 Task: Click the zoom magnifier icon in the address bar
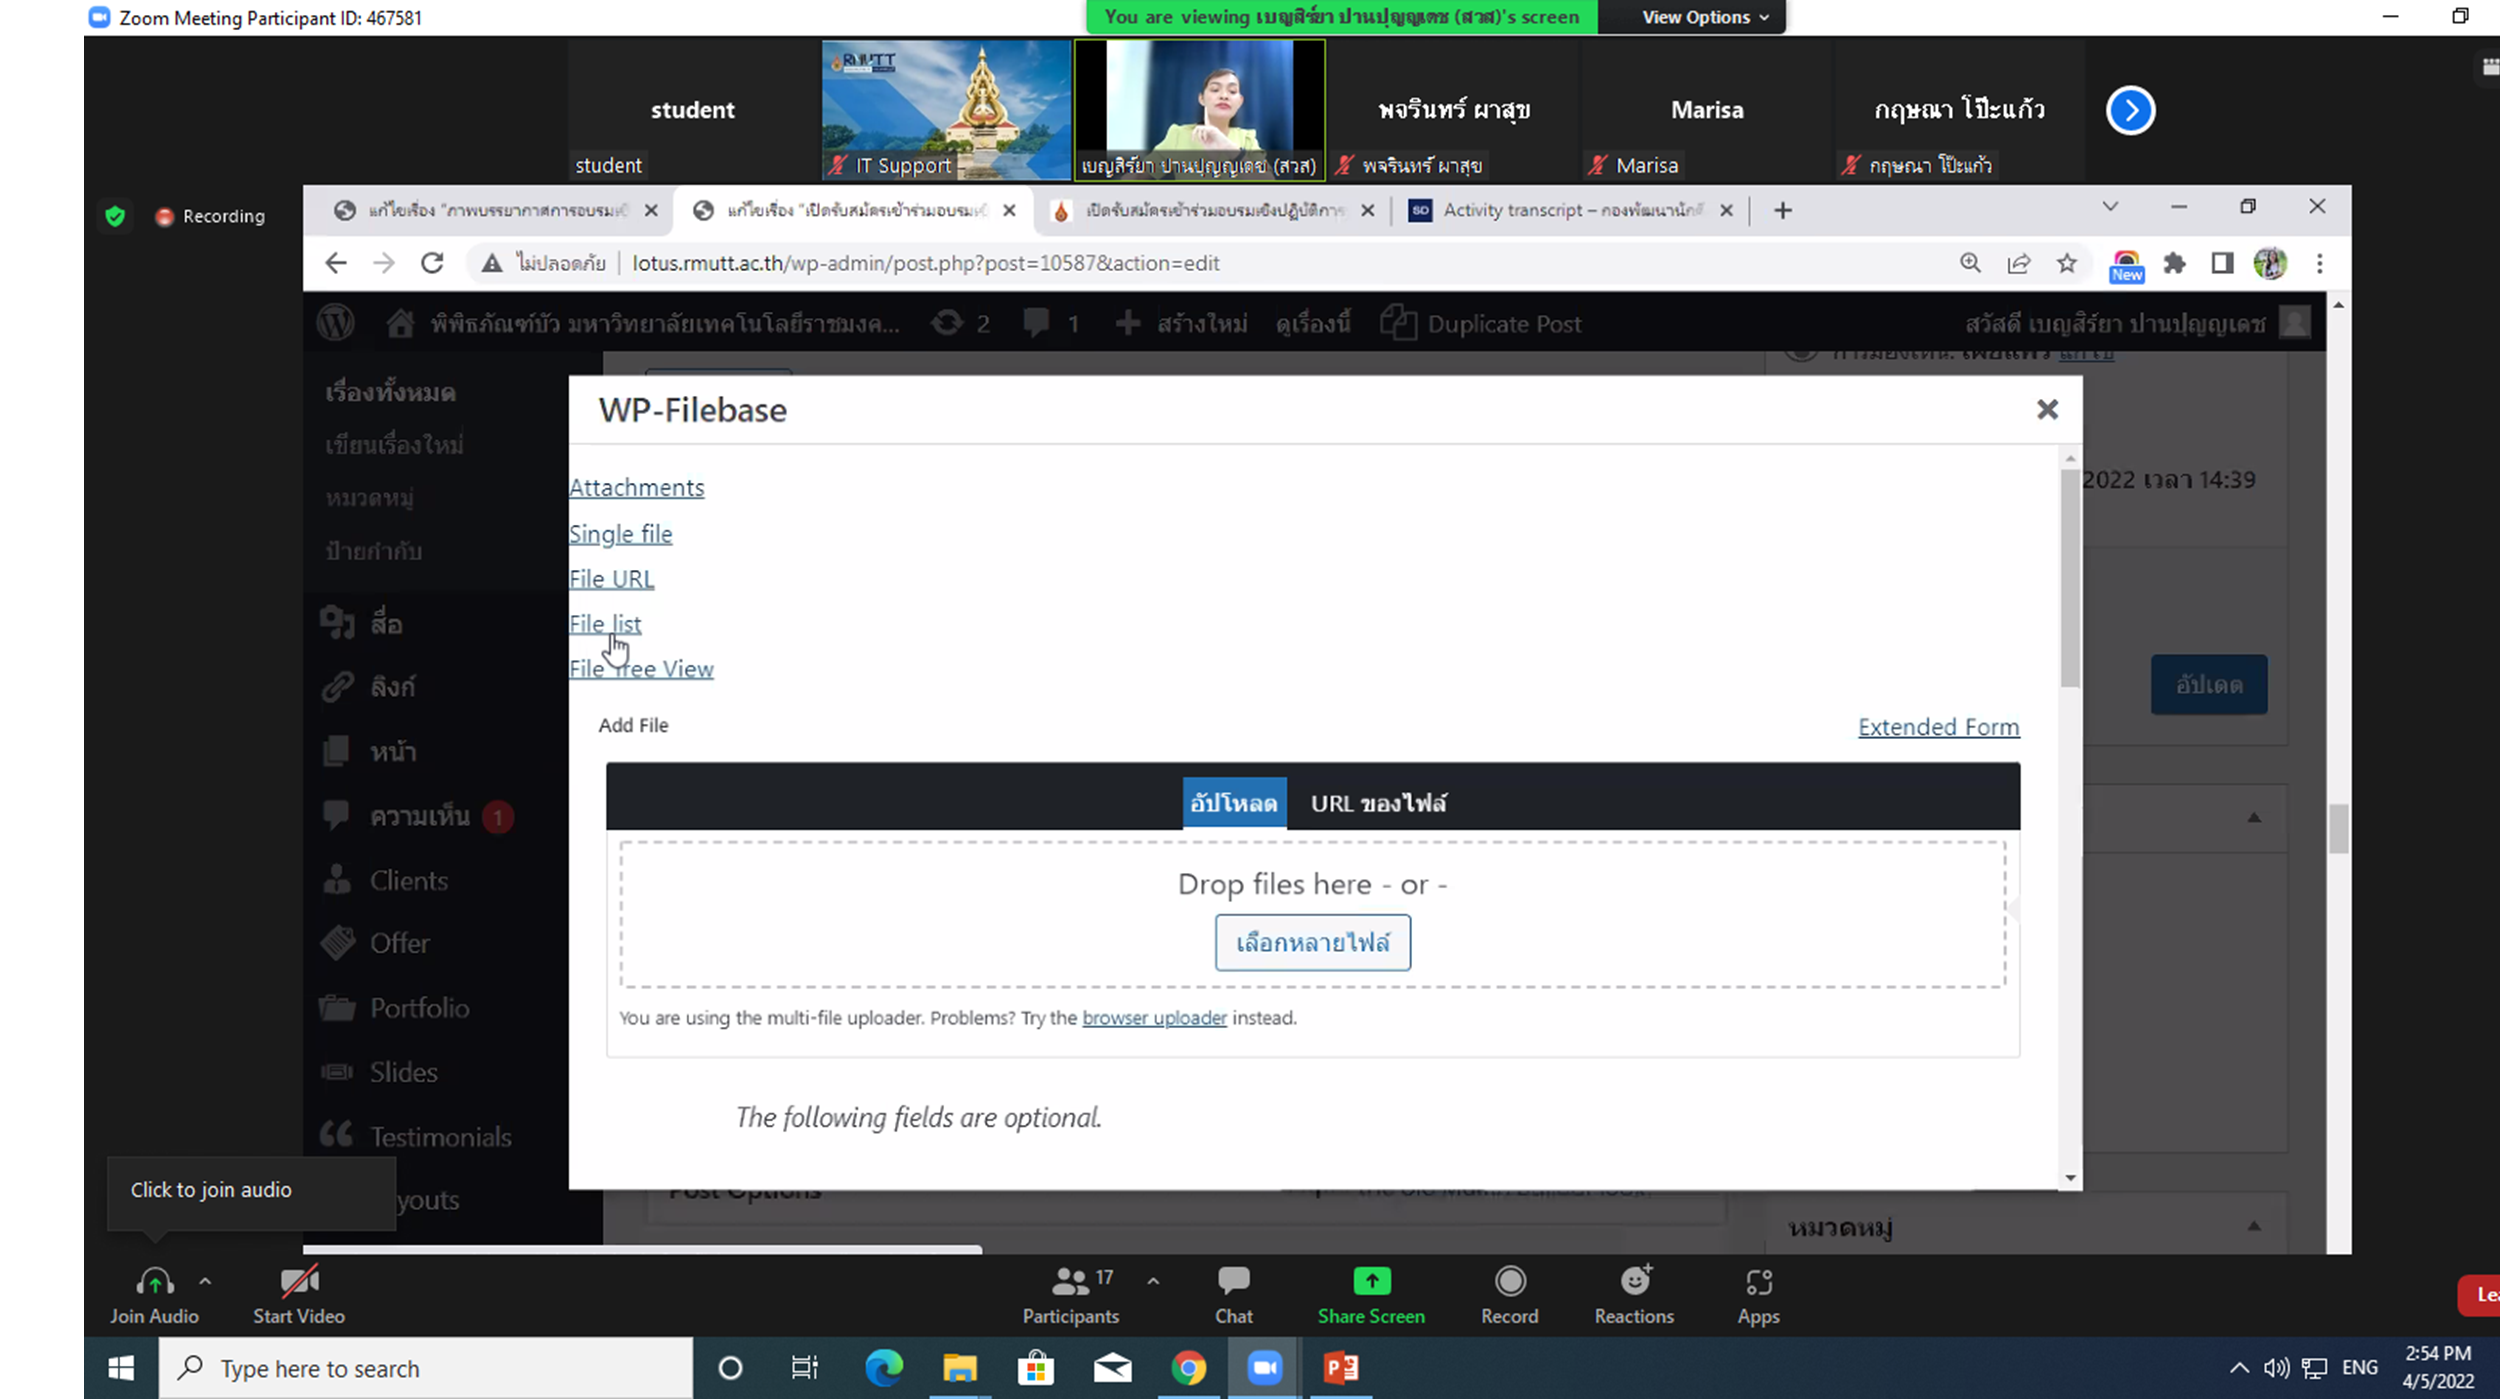pos(1970,263)
